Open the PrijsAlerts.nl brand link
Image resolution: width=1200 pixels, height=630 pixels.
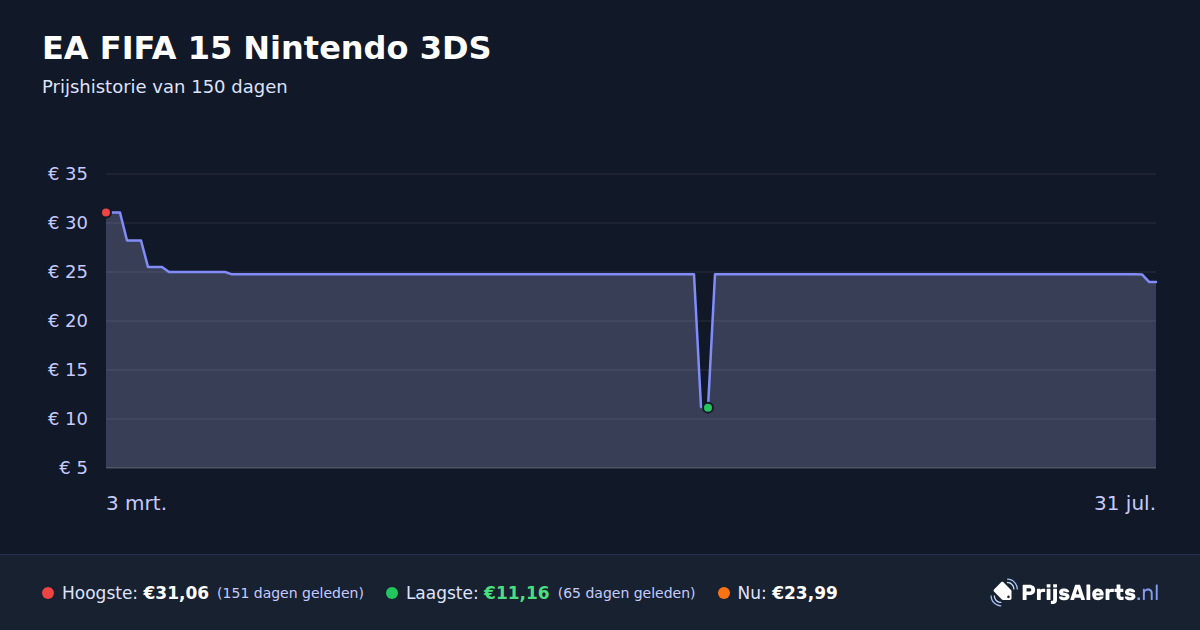click(1075, 593)
